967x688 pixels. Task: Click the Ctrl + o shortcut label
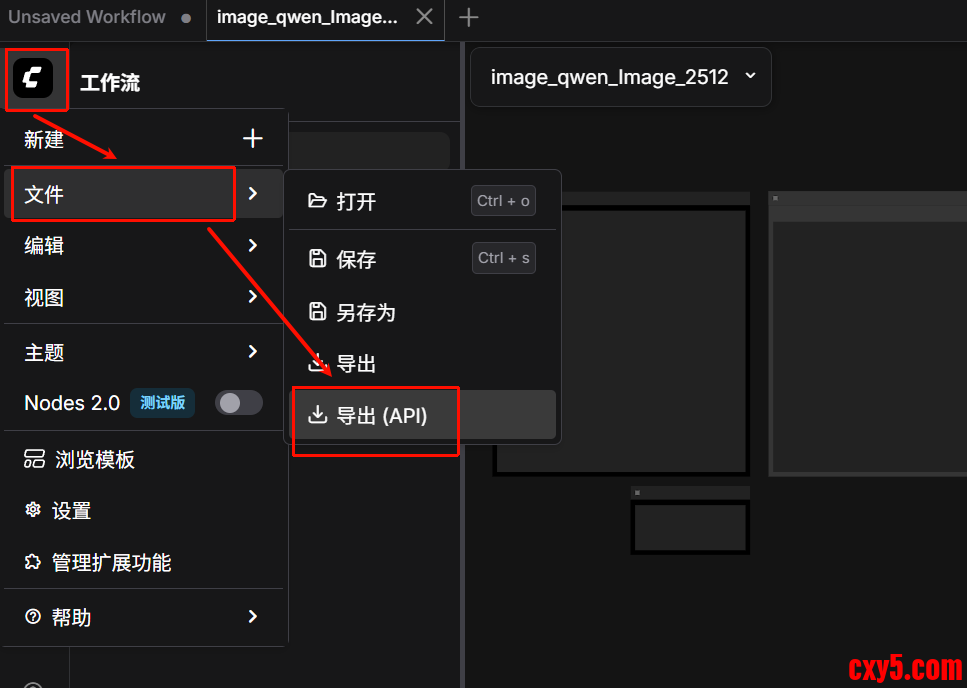click(503, 201)
